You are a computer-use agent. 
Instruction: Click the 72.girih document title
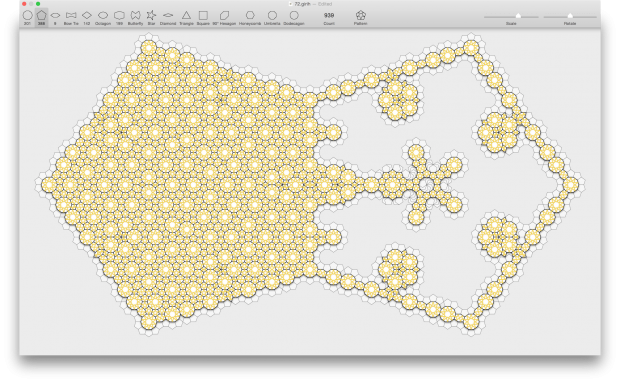pyautogui.click(x=302, y=4)
